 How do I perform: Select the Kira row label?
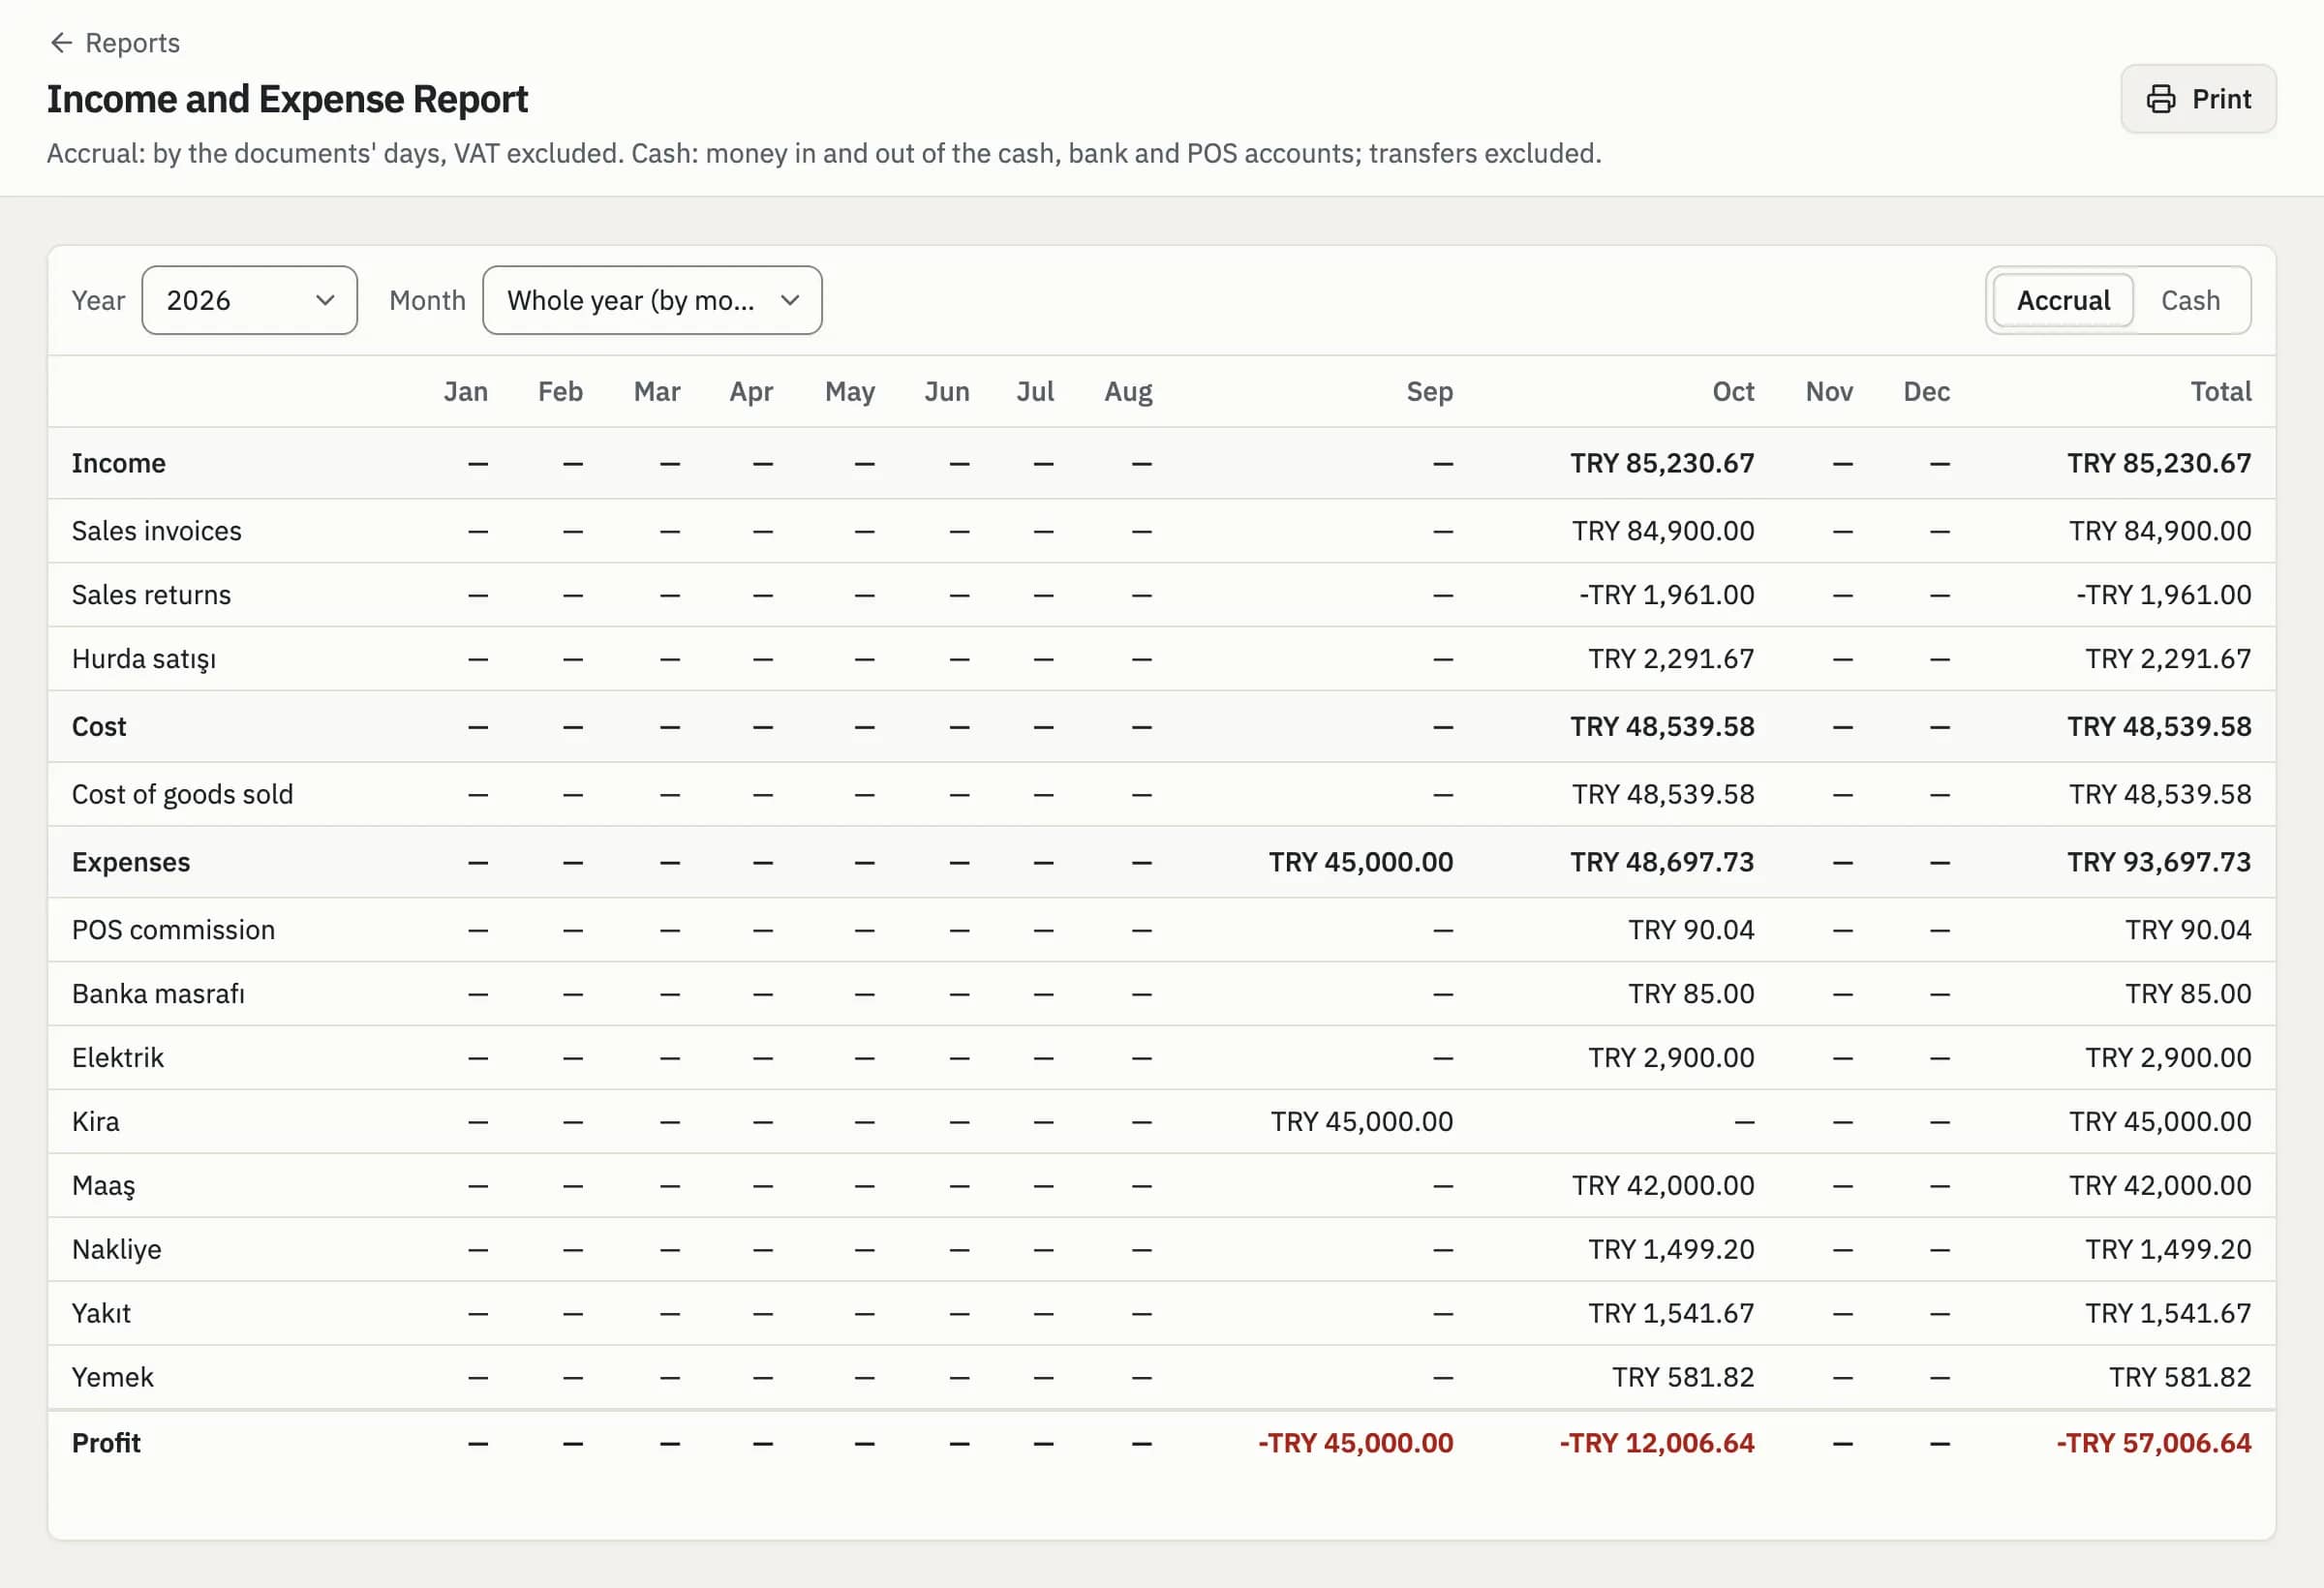[x=95, y=1122]
